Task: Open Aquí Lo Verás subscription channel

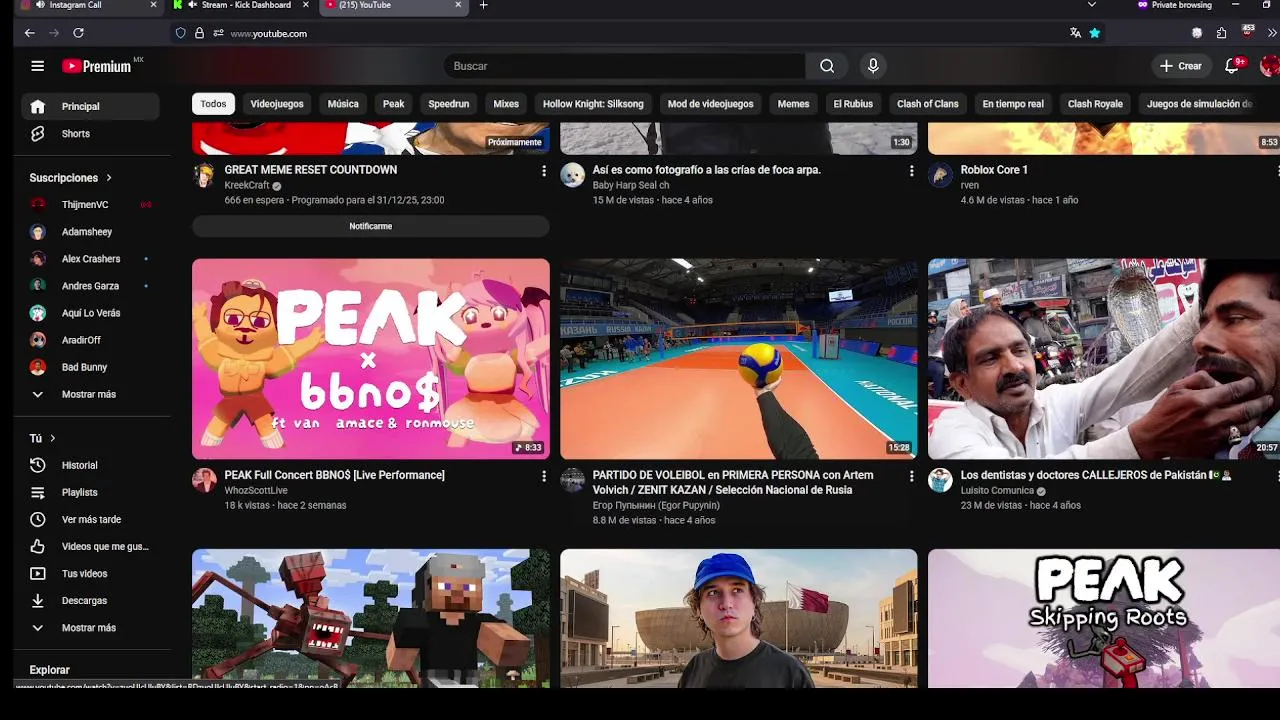Action: click(x=90, y=313)
